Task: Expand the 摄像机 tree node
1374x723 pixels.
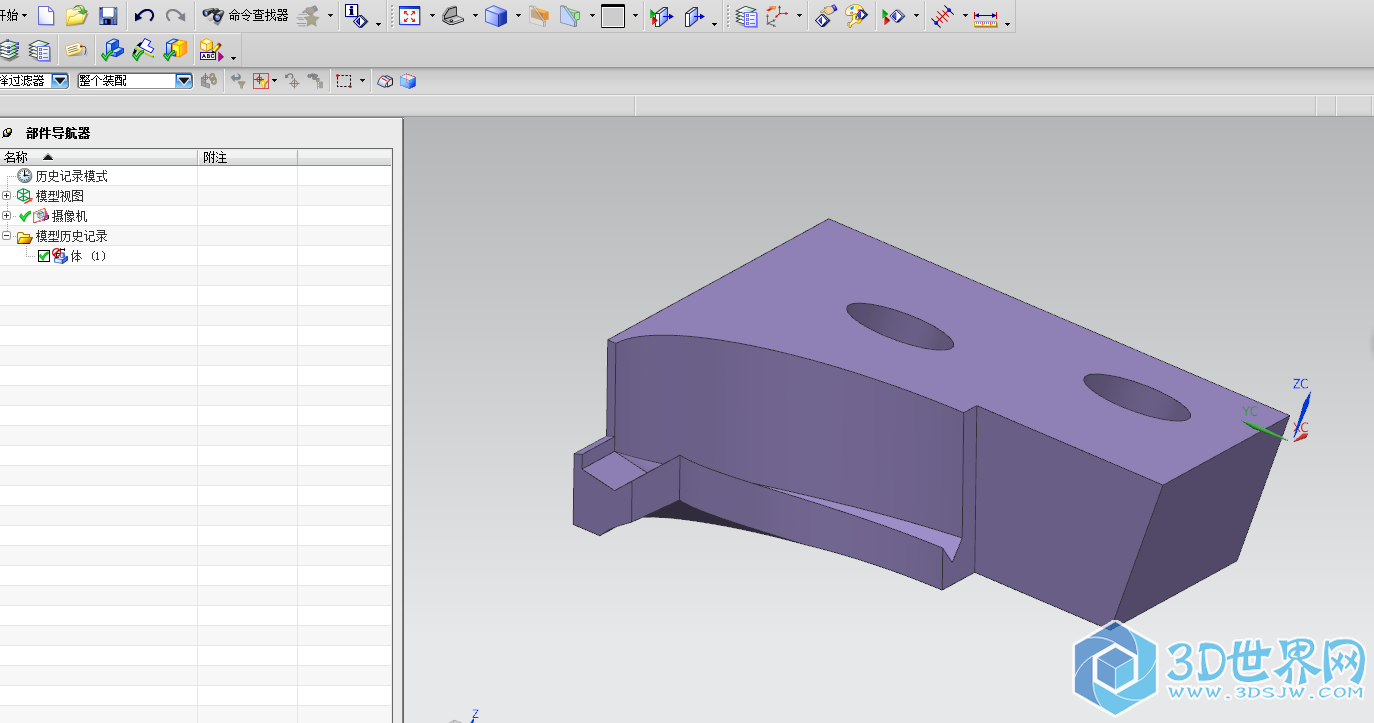Action: 7,216
